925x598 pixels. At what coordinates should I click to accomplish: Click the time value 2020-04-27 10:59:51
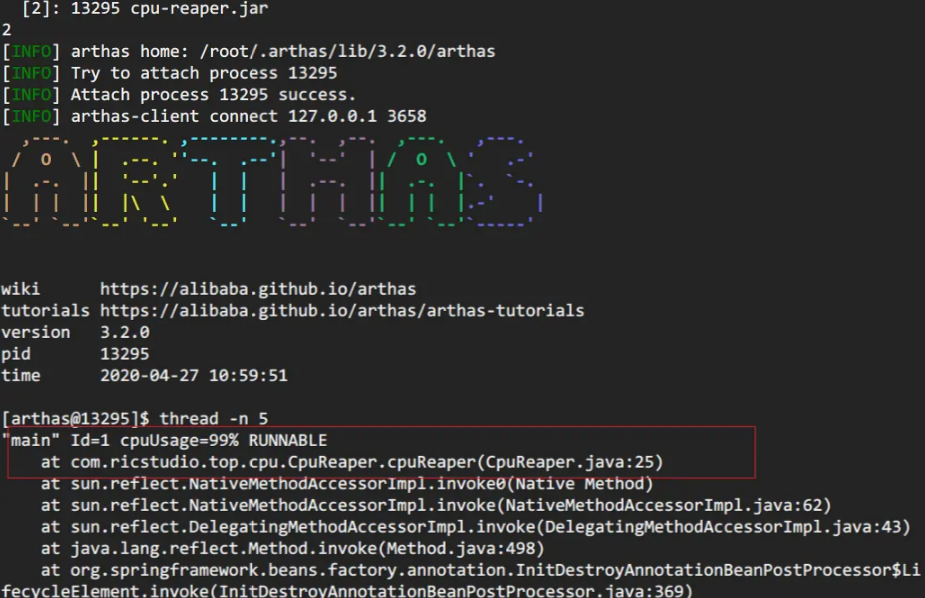[193, 376]
